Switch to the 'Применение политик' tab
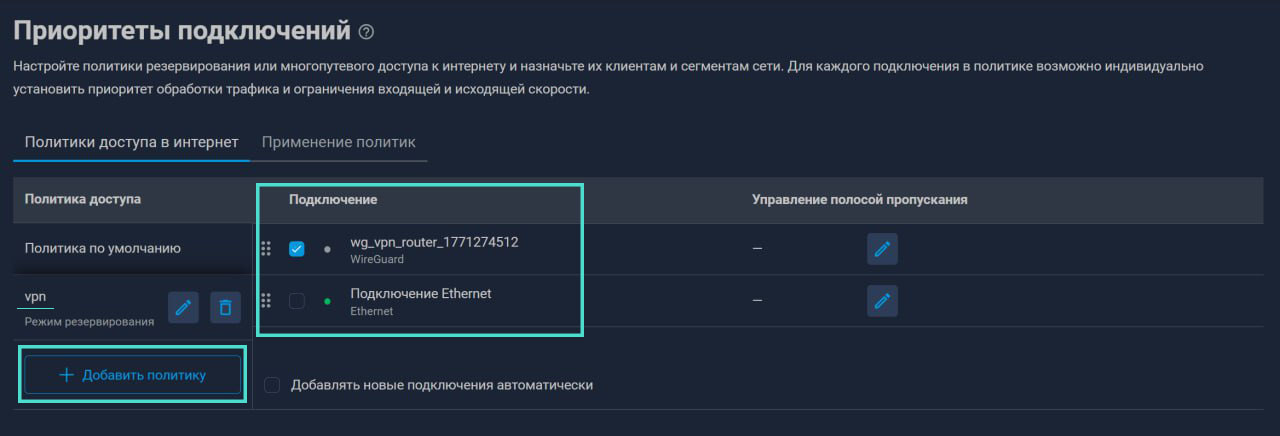 point(339,142)
